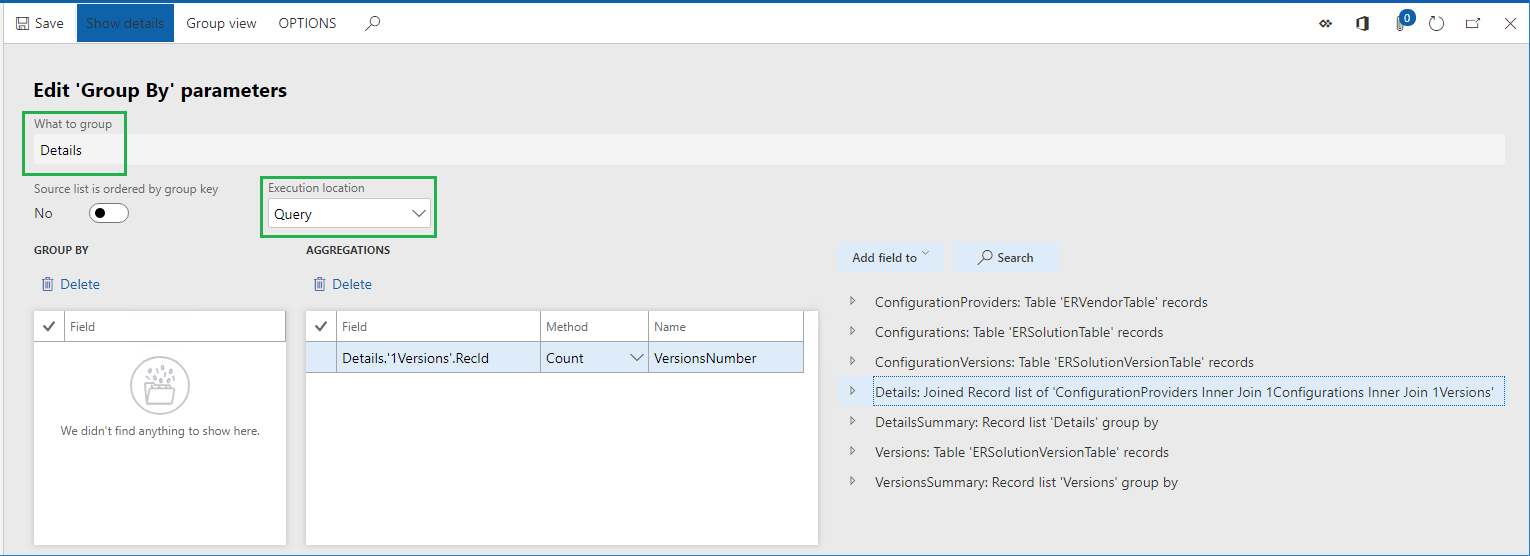Screen dimensions: 1530x556
Task: Click the VersionsNumber name cell
Action: tap(725, 357)
